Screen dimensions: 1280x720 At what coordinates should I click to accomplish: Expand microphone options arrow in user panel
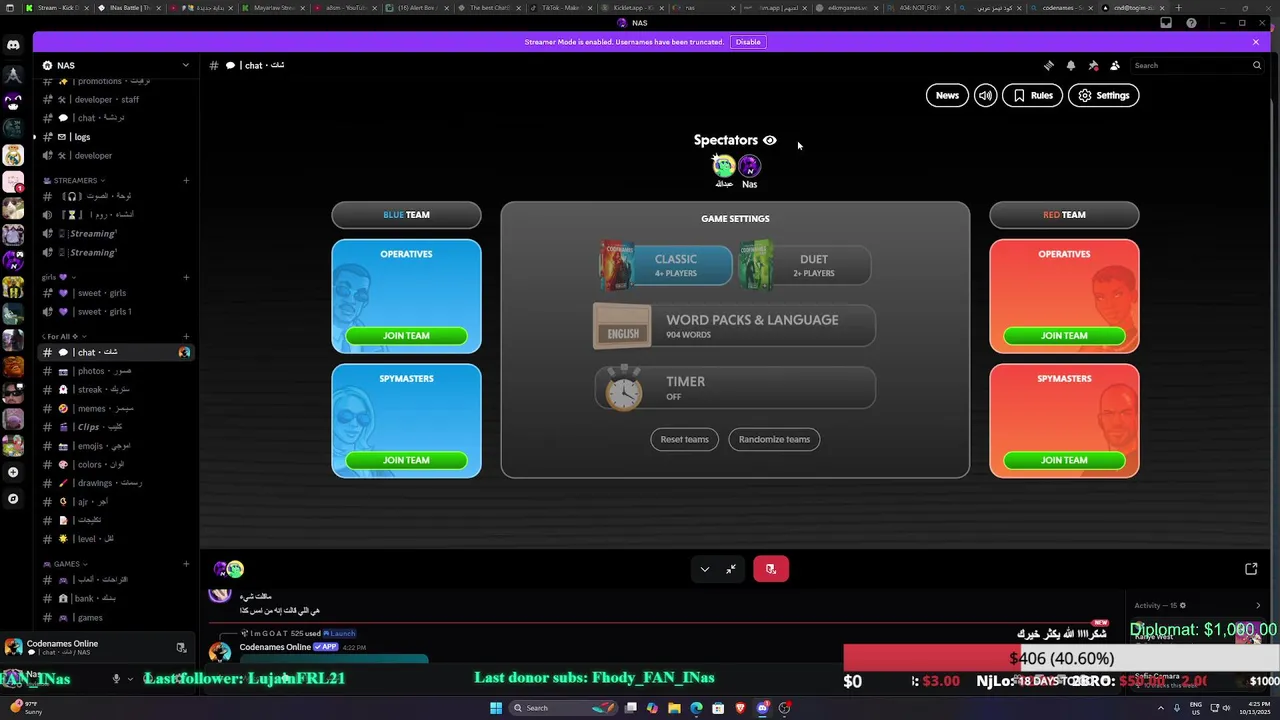[132, 678]
